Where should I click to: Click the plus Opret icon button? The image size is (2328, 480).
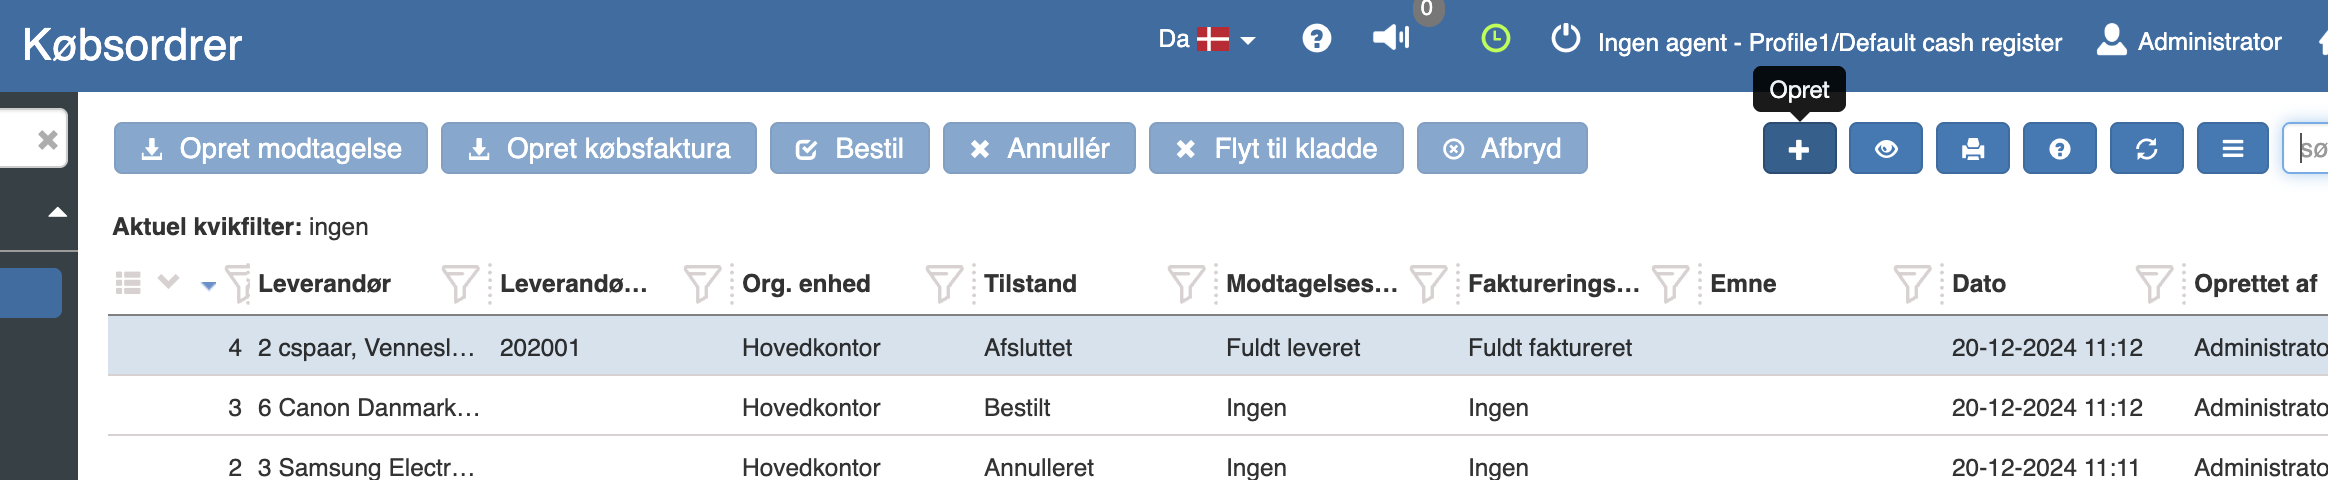point(1799,149)
